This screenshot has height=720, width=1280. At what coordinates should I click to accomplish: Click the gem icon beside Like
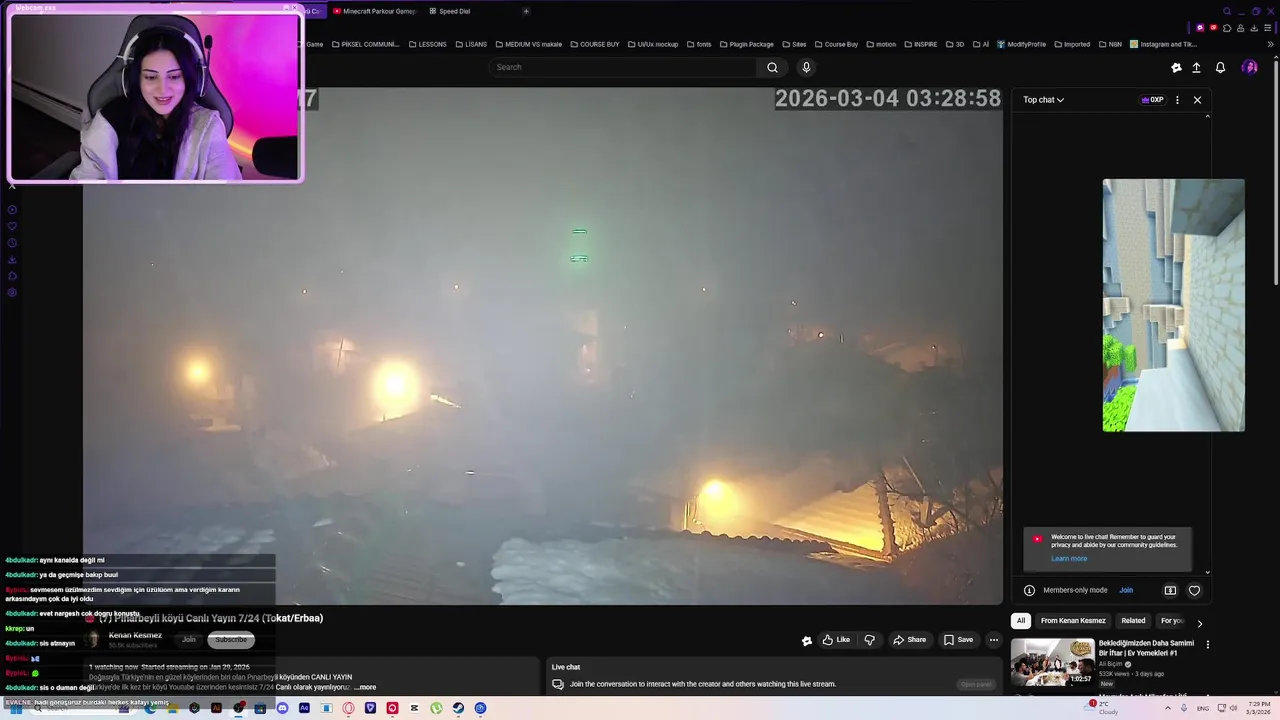[x=807, y=641]
